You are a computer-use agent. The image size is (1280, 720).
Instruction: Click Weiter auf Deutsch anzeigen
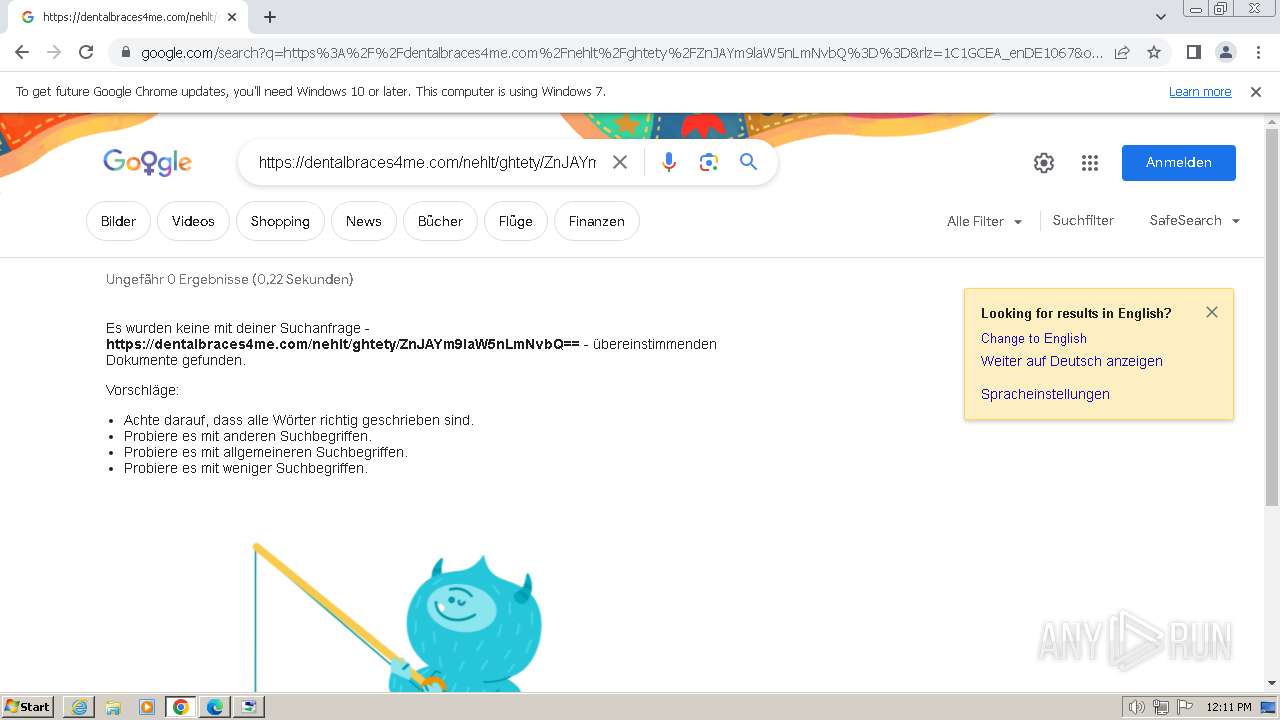point(1071,361)
